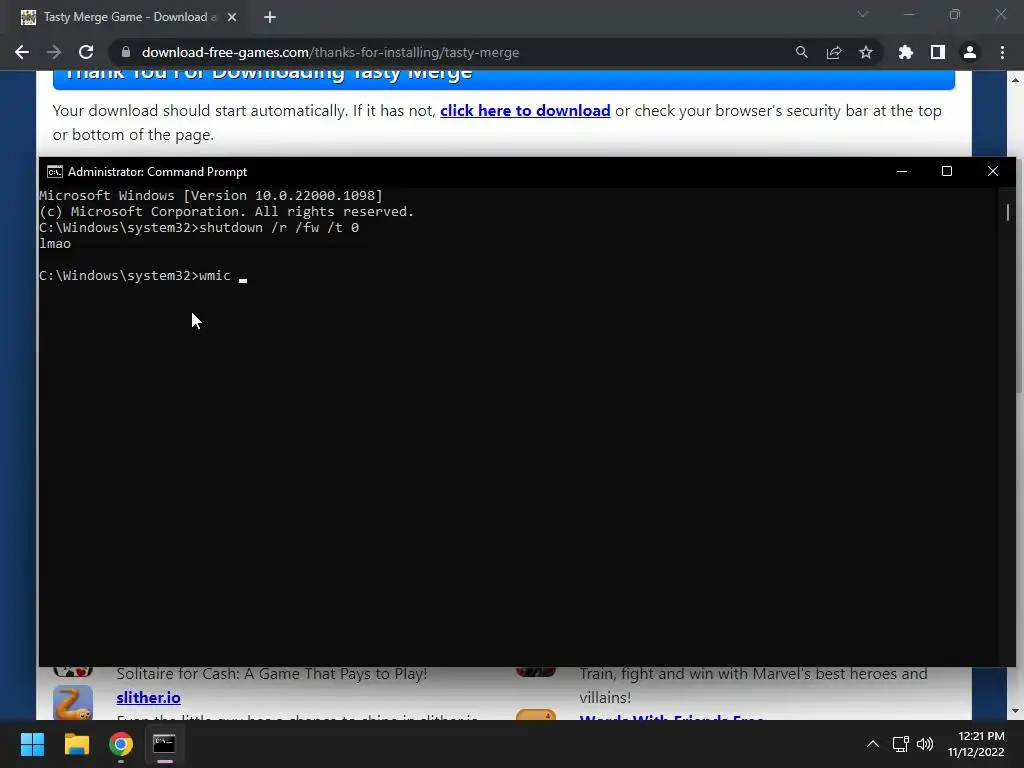Click the 'lmao' output line in console
Viewport: 1024px width, 768px height.
point(55,244)
